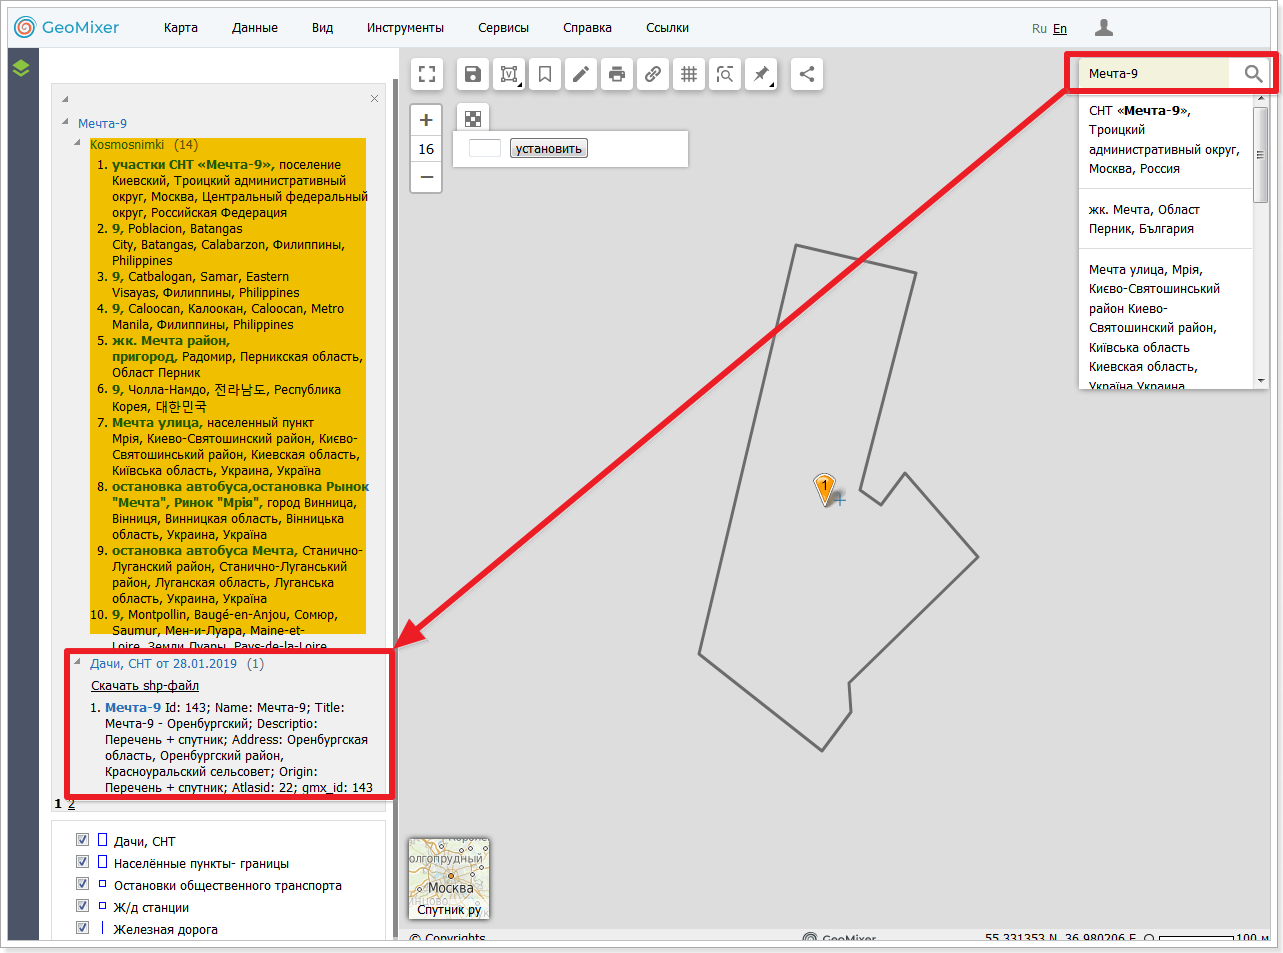Image resolution: width=1283 pixels, height=953 pixels.
Task: Click zoom level value 16
Action: 426,149
